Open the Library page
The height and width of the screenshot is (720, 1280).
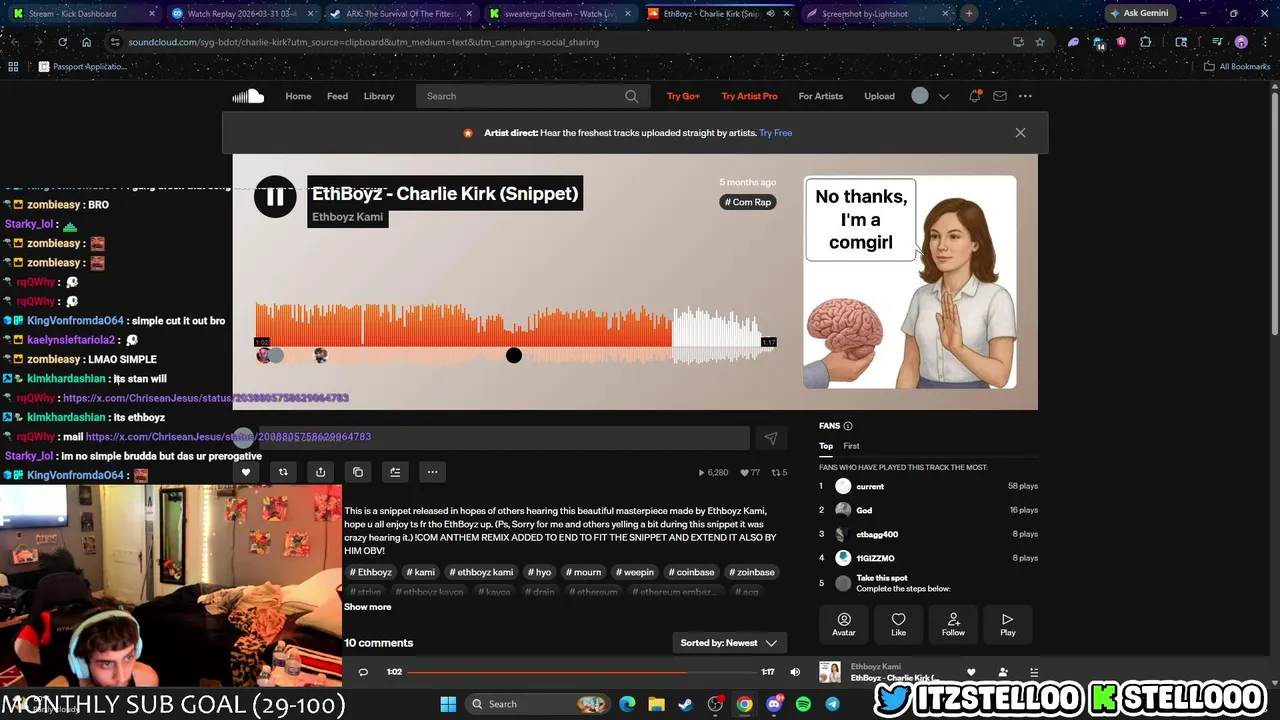click(379, 96)
